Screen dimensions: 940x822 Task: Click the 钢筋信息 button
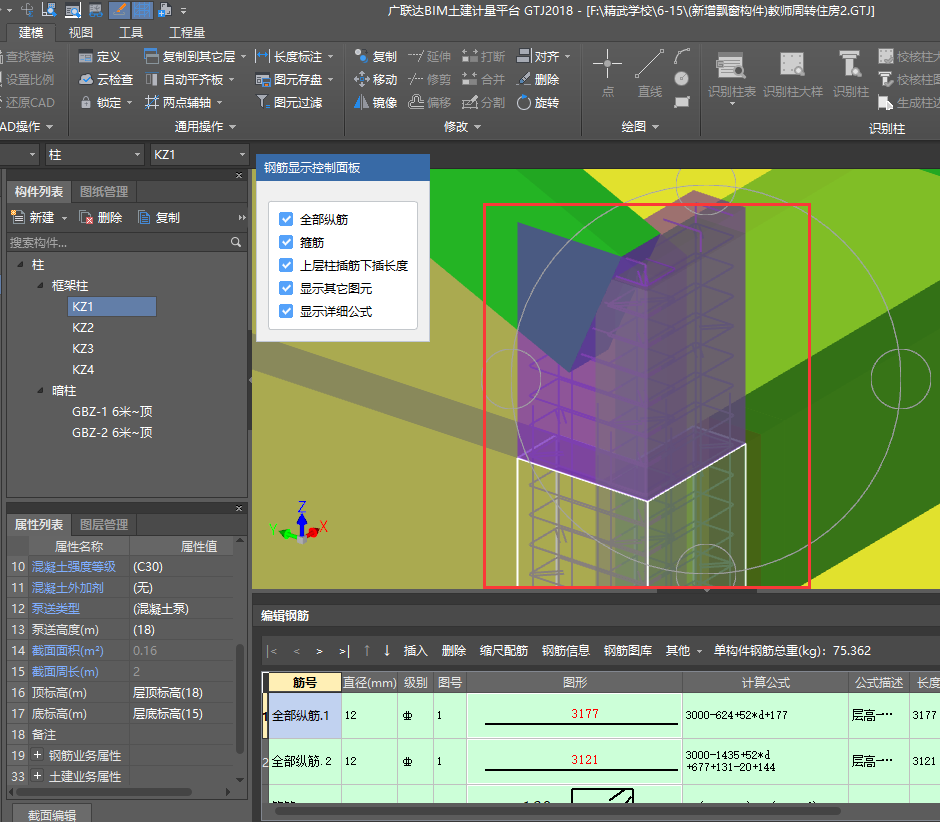point(565,651)
